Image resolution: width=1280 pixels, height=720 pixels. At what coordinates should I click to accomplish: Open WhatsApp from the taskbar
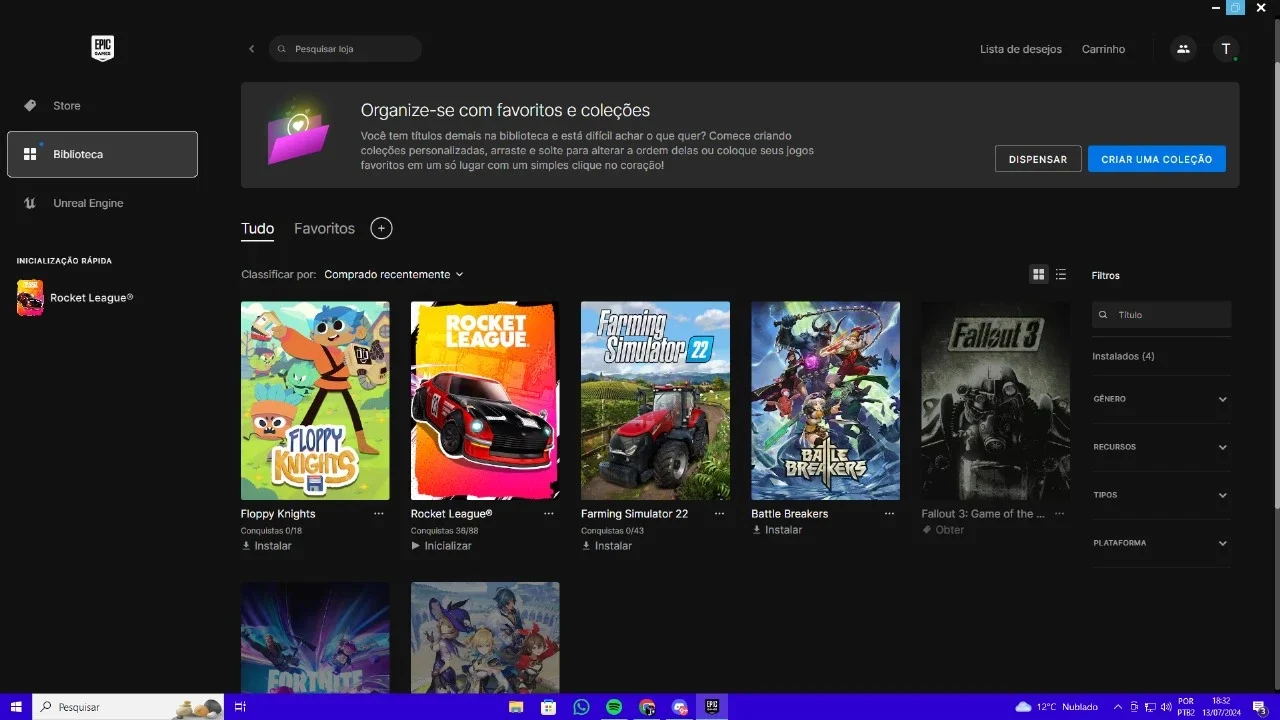[x=581, y=707]
